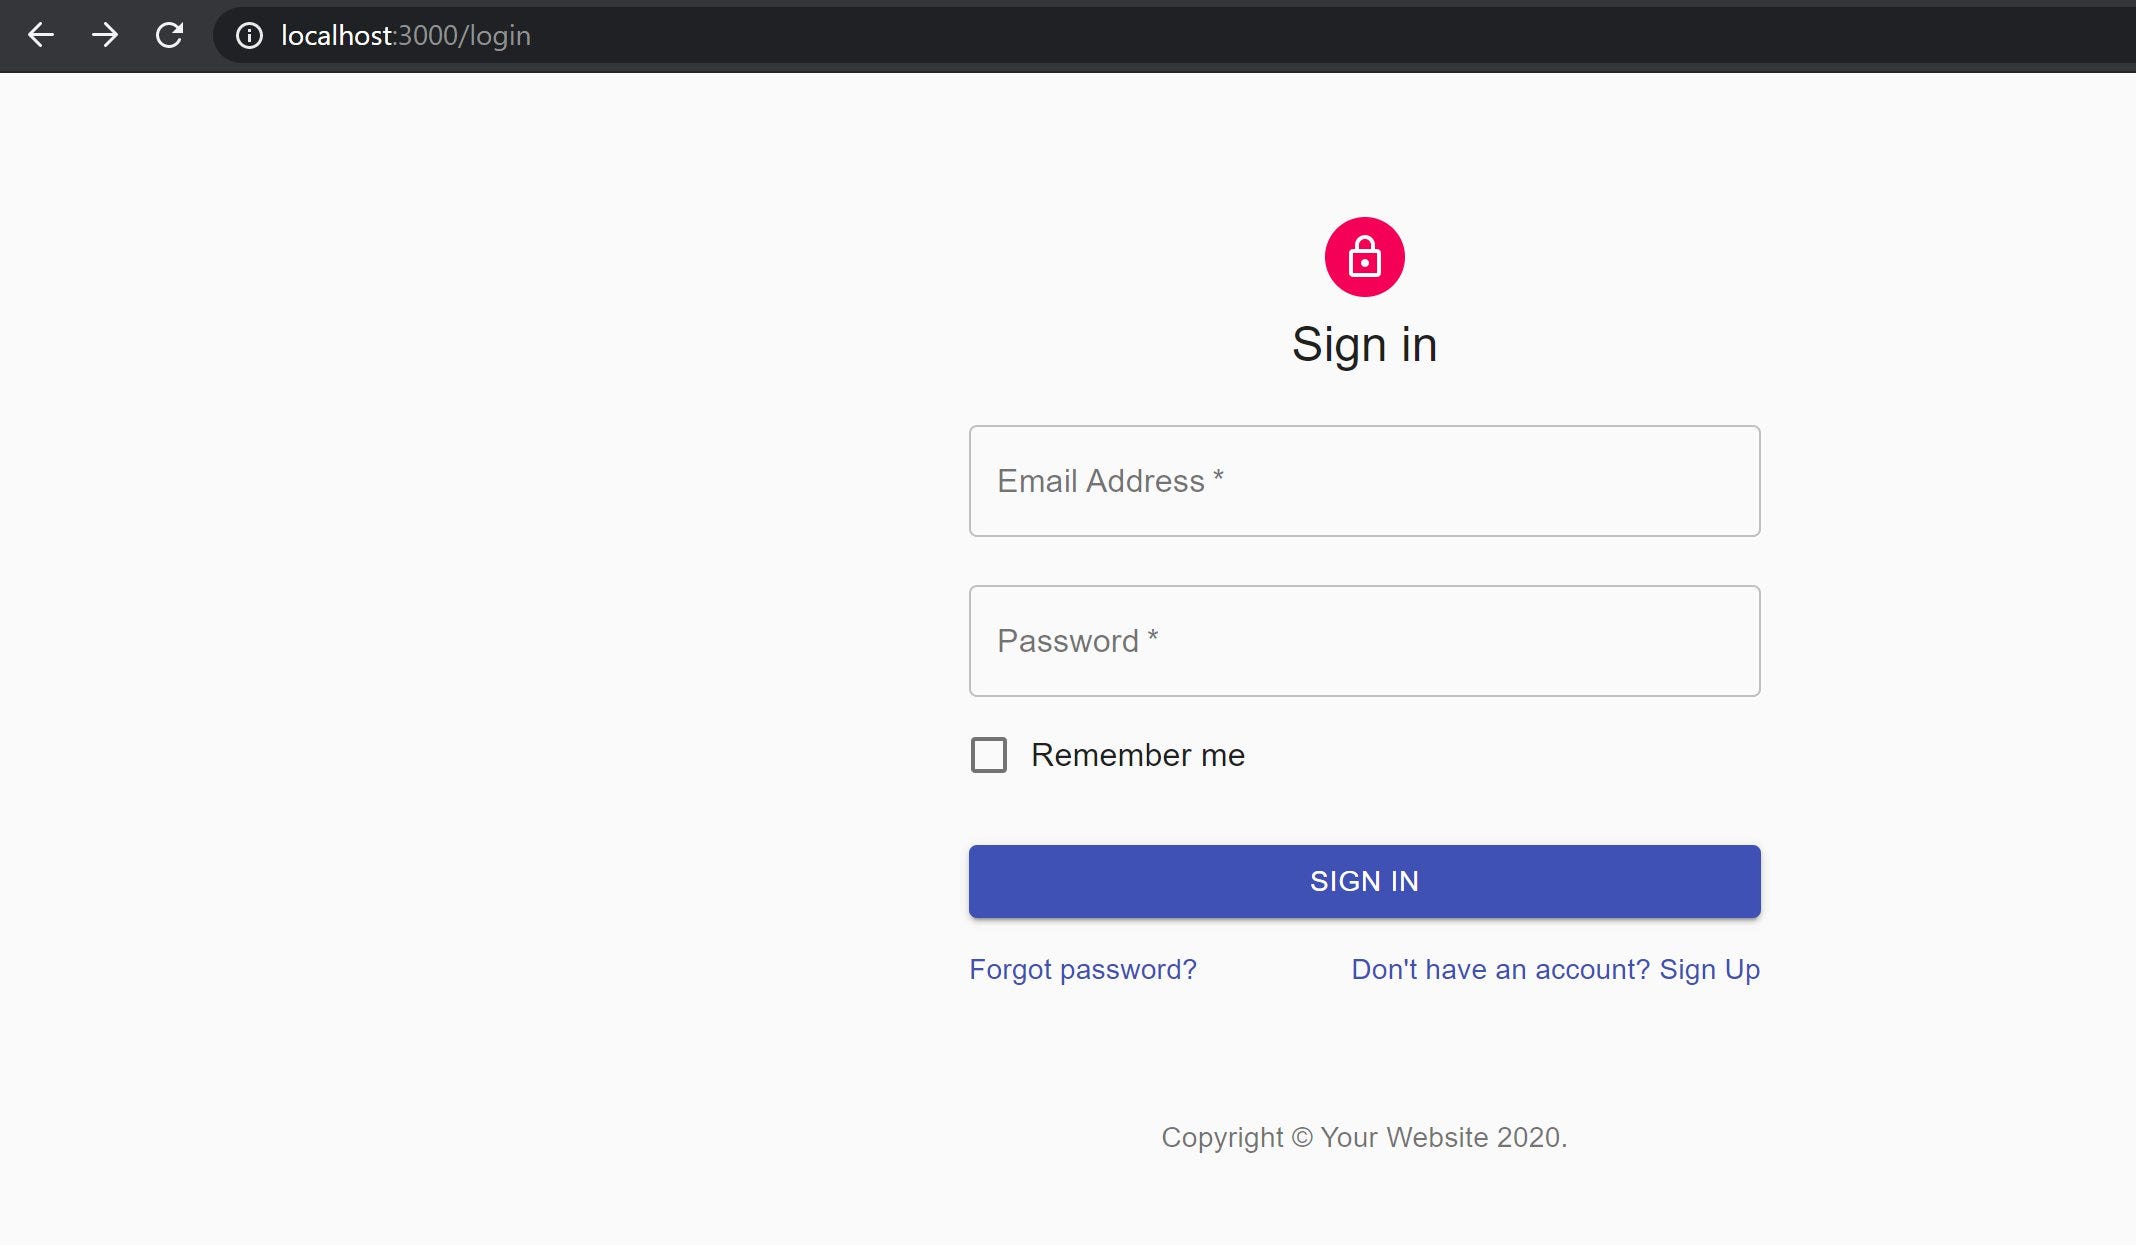
Task: Click the 2020 year in footer
Action: (x=1528, y=1137)
